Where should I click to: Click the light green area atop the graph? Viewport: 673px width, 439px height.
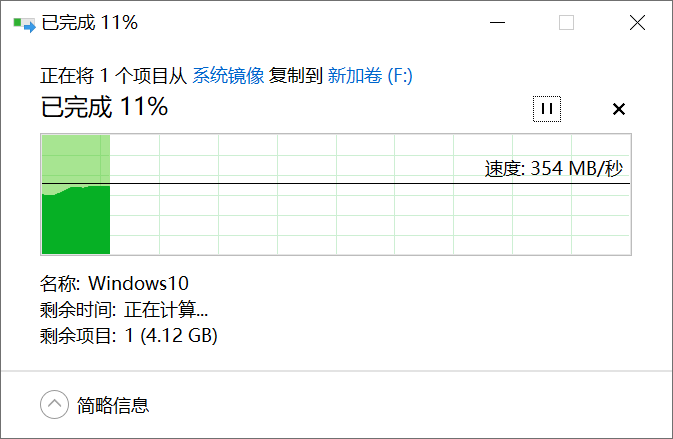75,158
